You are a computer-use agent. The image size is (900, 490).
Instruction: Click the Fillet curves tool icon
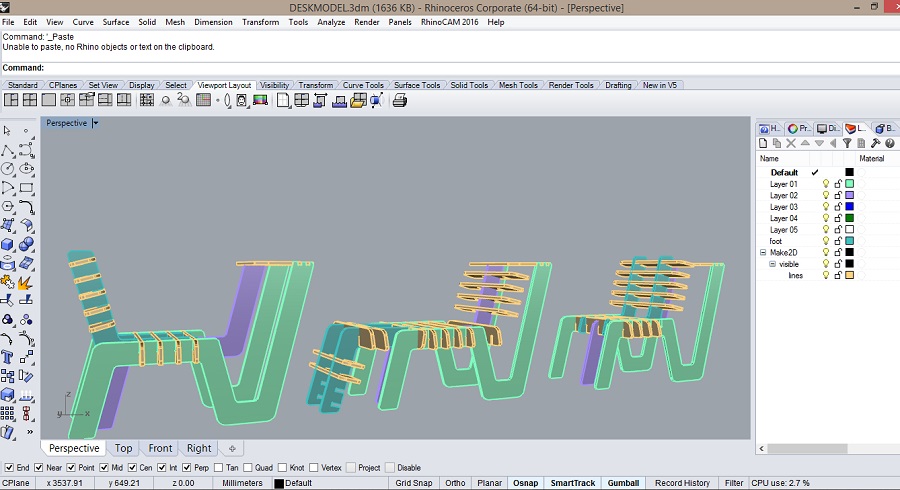[26, 206]
